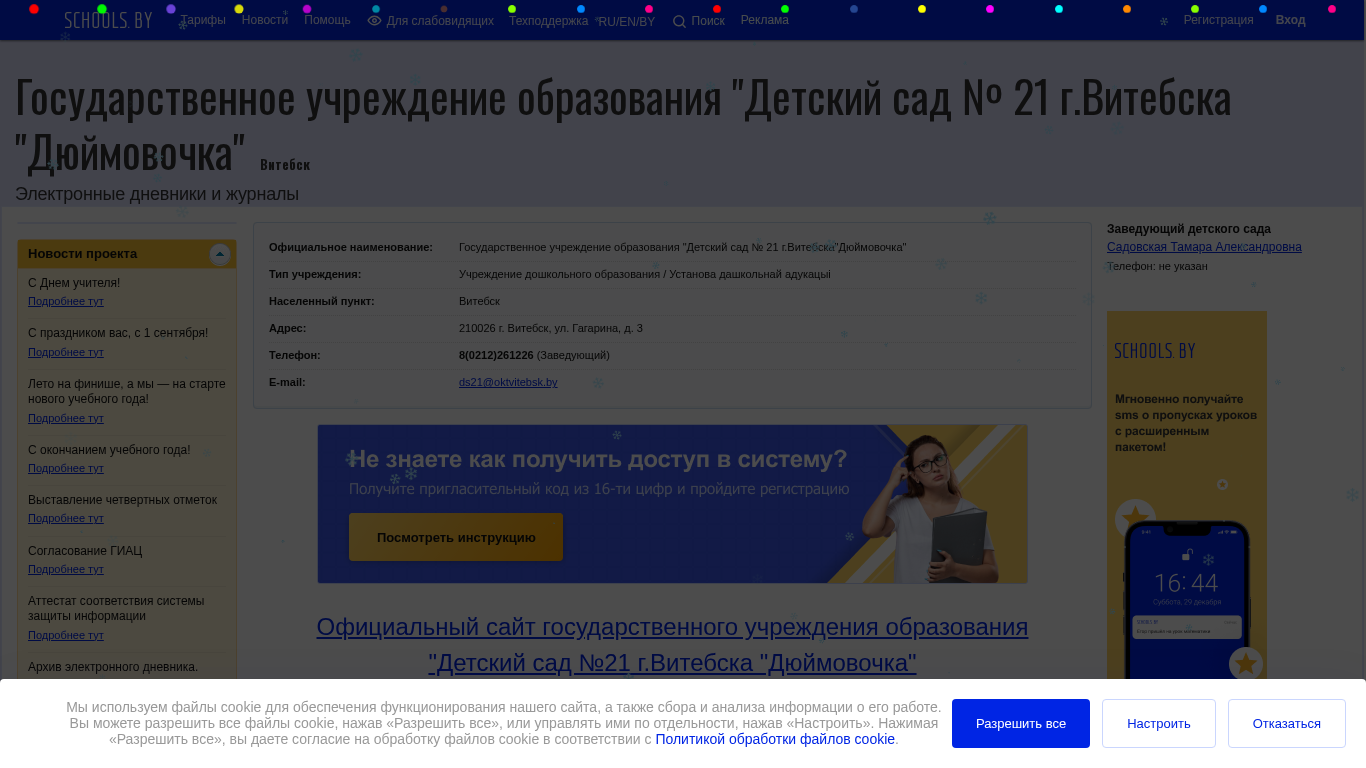
Task: Click the ds21@oktvitebsk.by email link
Action: tap(508, 382)
